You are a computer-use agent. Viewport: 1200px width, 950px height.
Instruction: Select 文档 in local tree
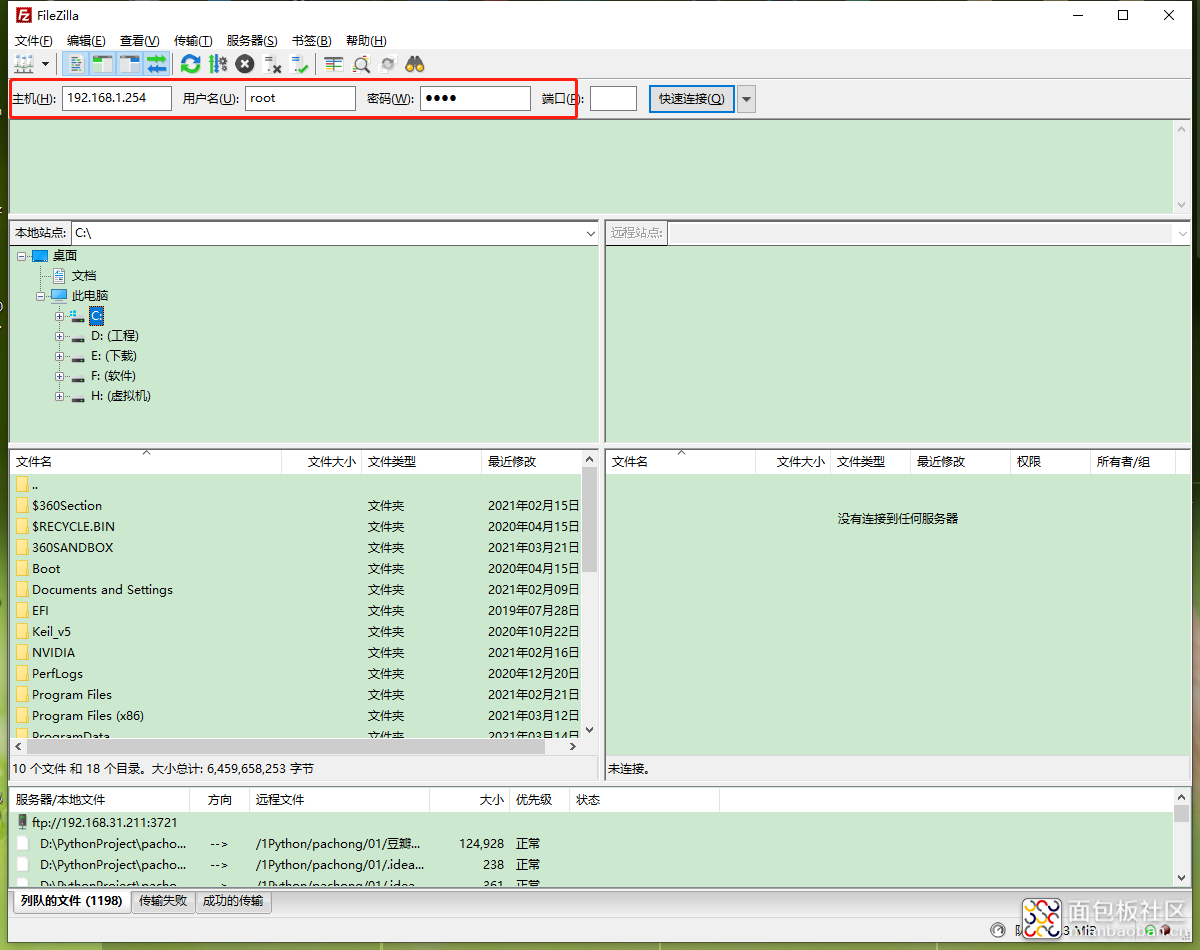84,276
